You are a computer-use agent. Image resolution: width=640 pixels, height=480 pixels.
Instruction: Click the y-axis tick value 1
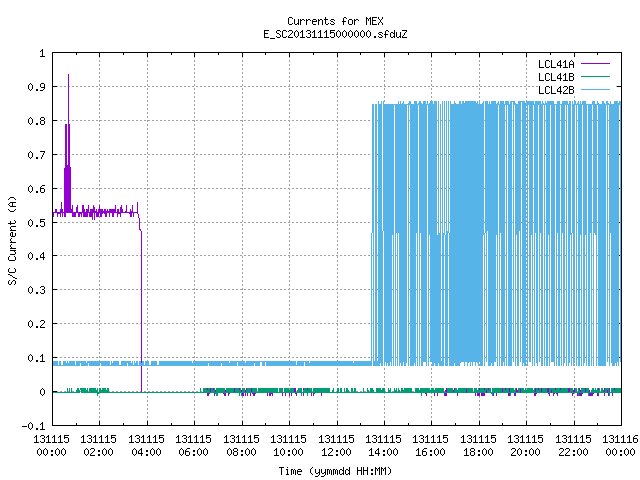42,53
